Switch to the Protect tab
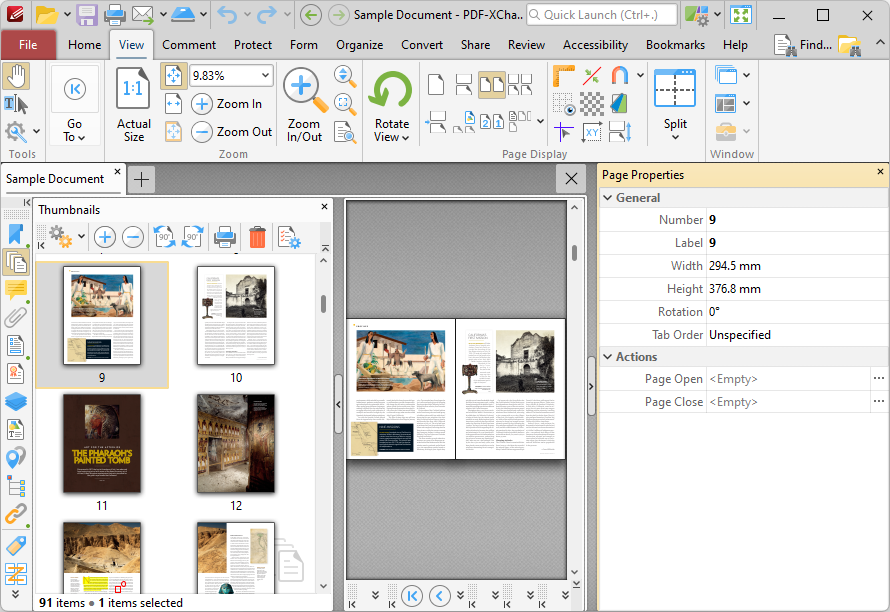Image resolution: width=890 pixels, height=612 pixels. click(253, 45)
